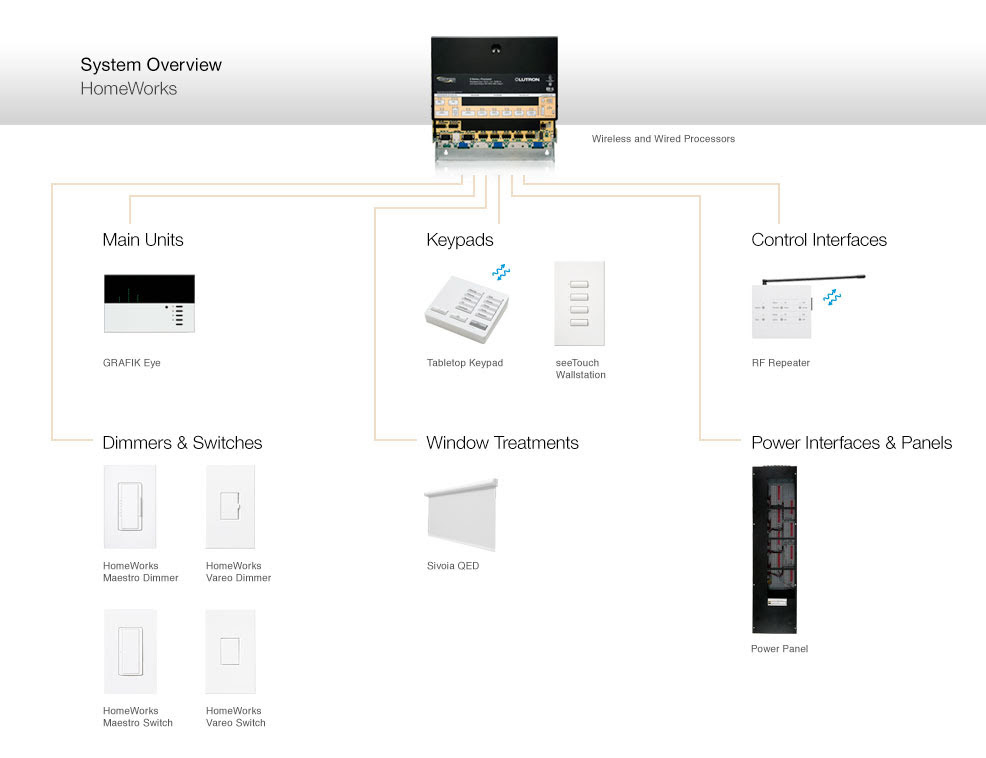Click the Power Panel cabinet image
986x758 pixels.
[774, 549]
